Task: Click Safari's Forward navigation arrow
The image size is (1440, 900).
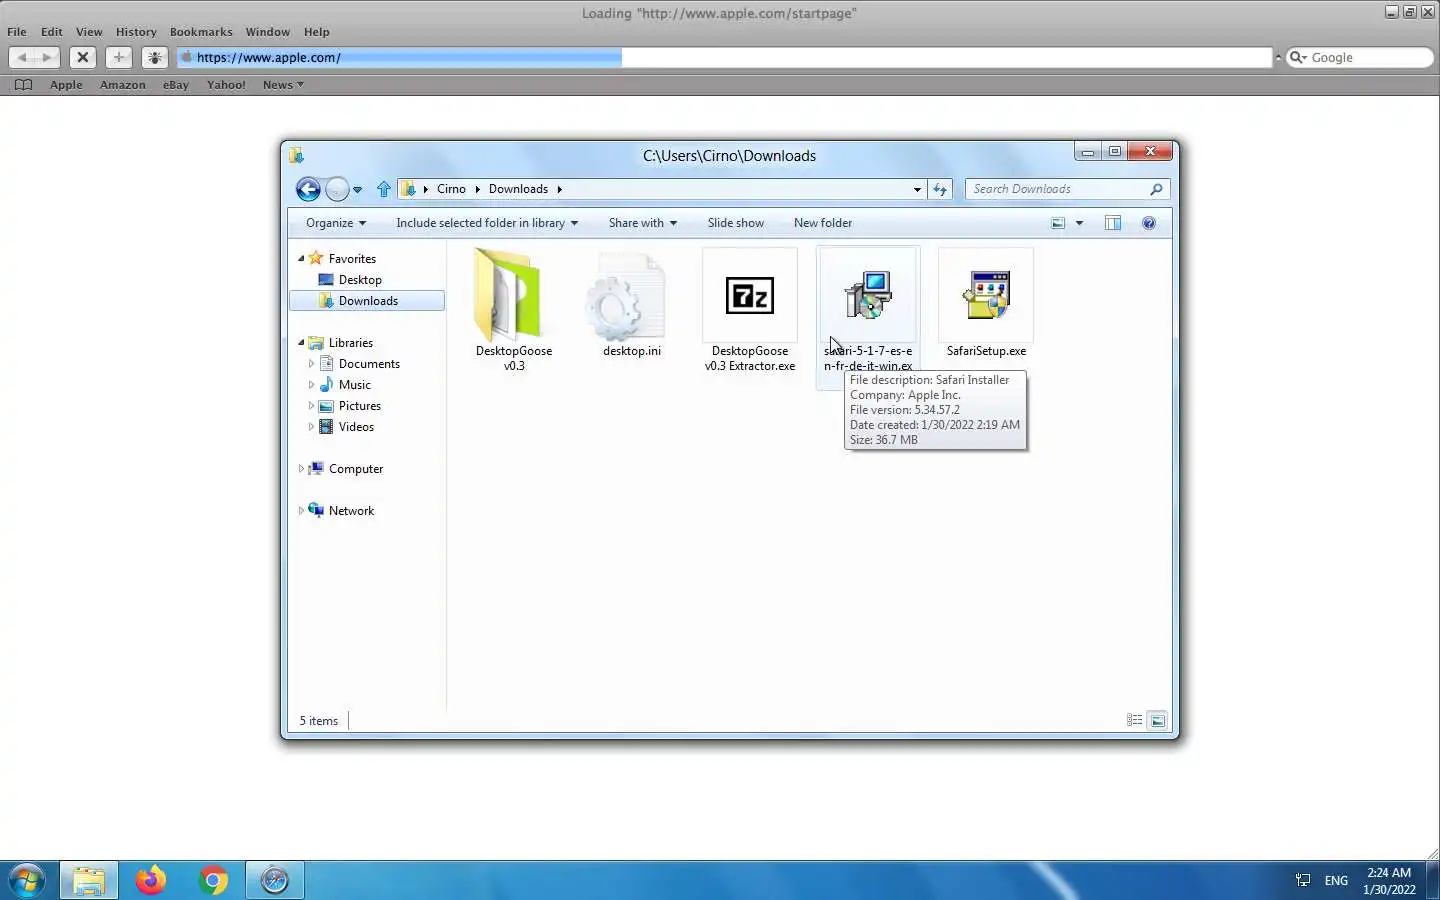Action: 47,58
